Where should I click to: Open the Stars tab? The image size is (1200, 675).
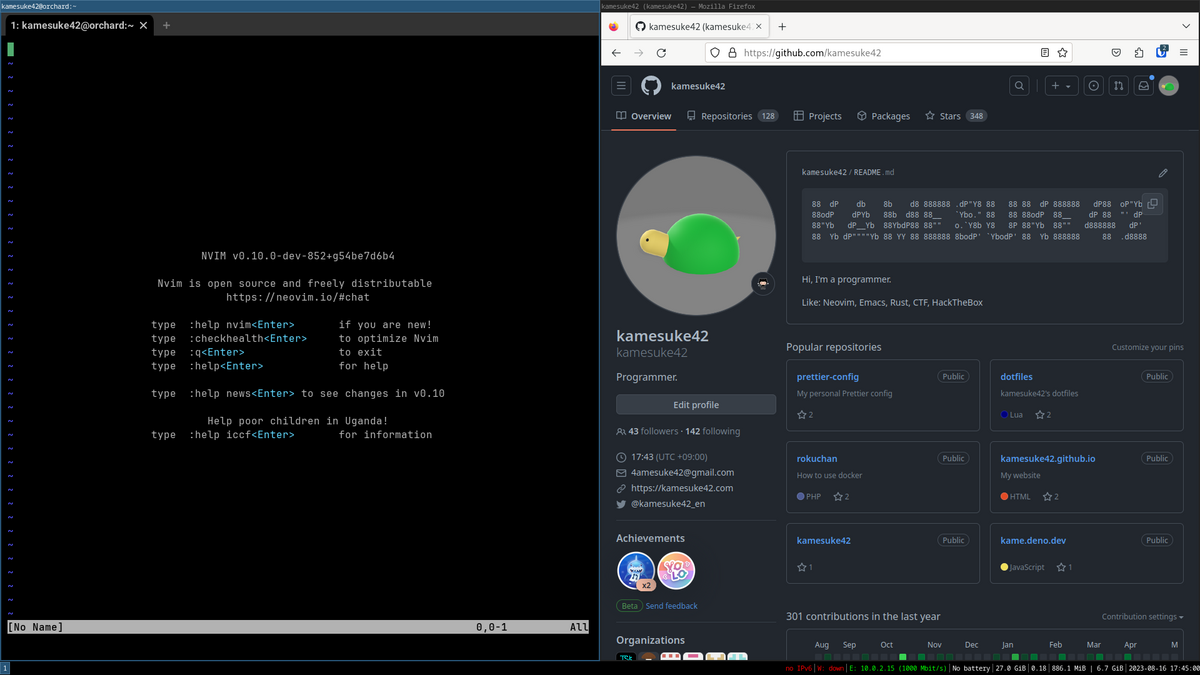tap(956, 116)
